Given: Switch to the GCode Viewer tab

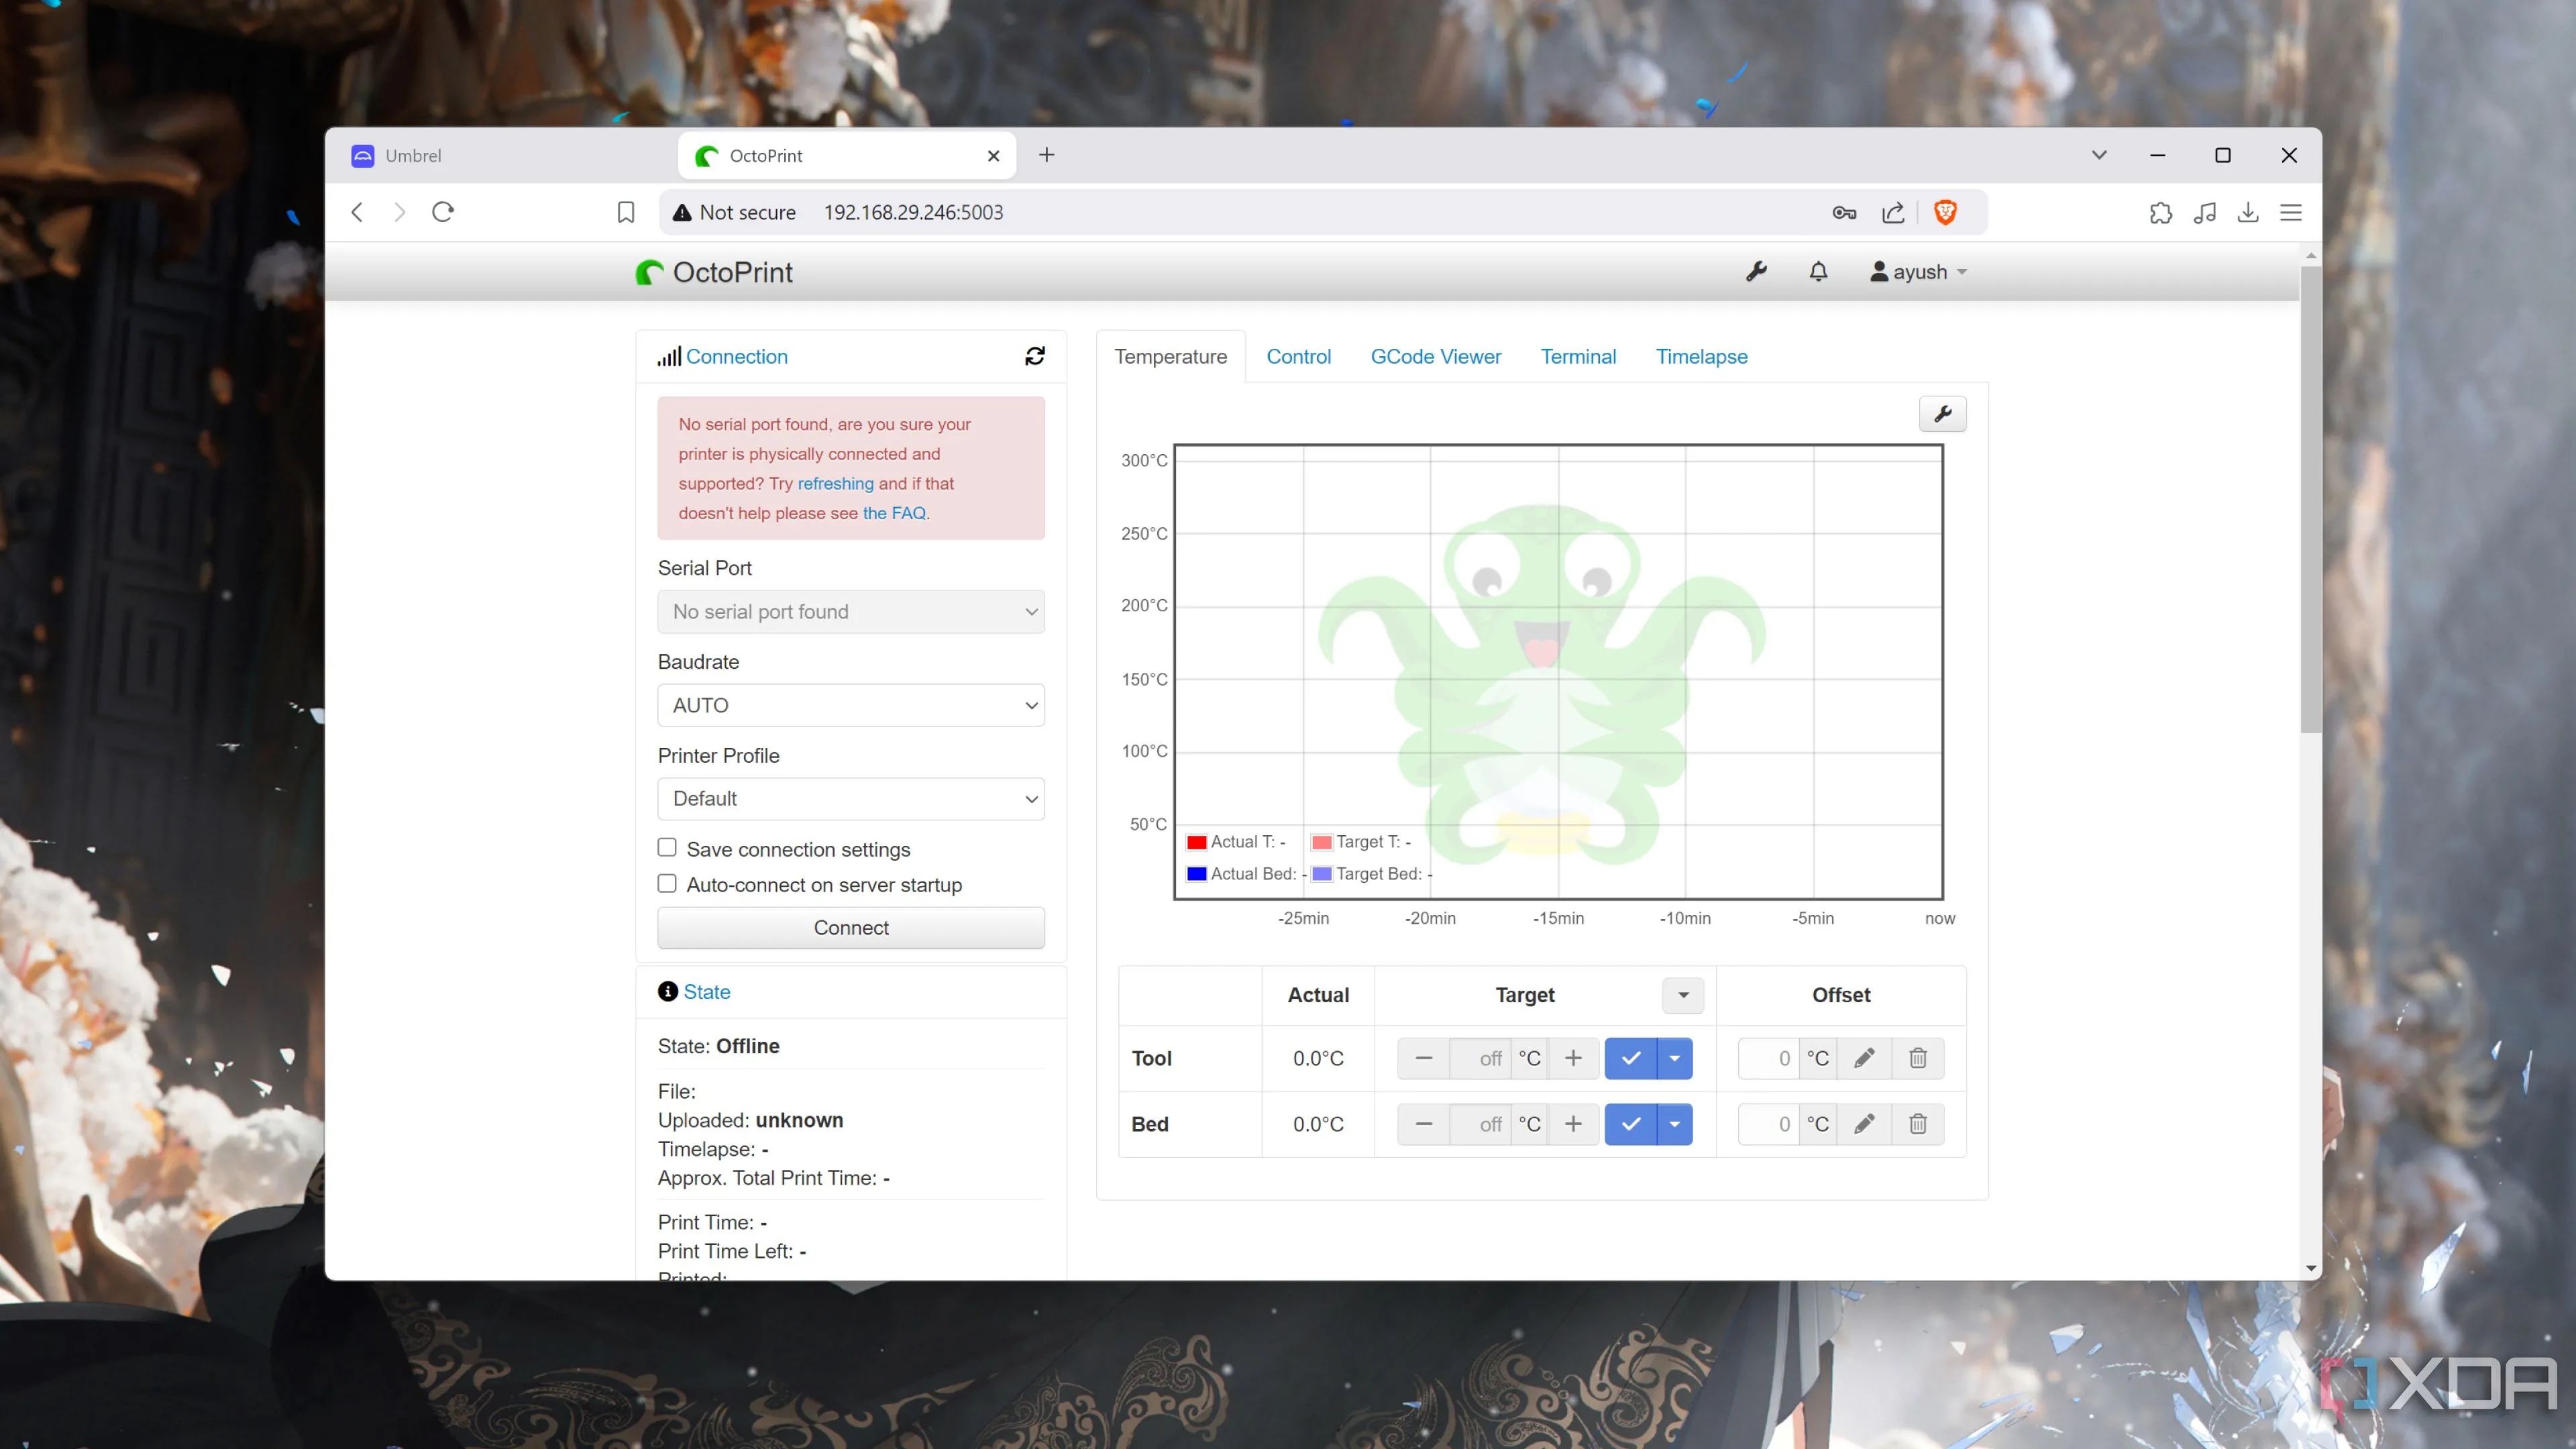Looking at the screenshot, I should (x=1435, y=357).
